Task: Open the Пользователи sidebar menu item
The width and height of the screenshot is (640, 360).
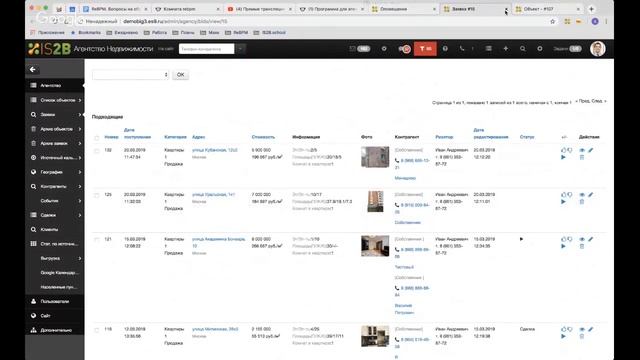Action: click(x=55, y=301)
